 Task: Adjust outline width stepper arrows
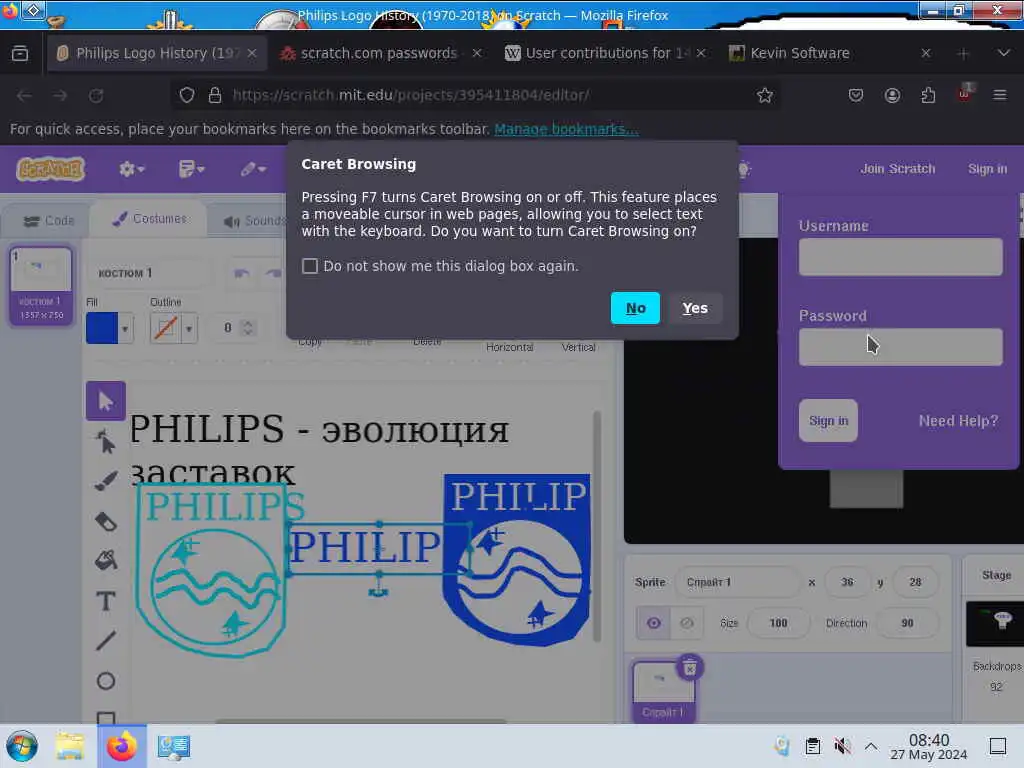click(248, 328)
